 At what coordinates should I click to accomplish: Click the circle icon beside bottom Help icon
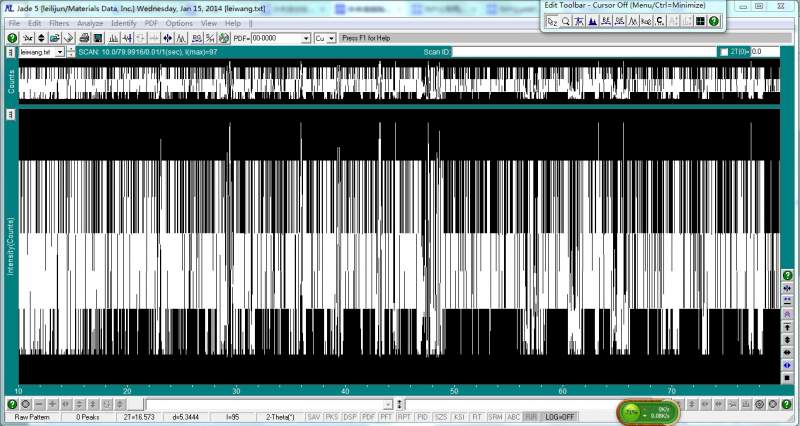coord(26,404)
